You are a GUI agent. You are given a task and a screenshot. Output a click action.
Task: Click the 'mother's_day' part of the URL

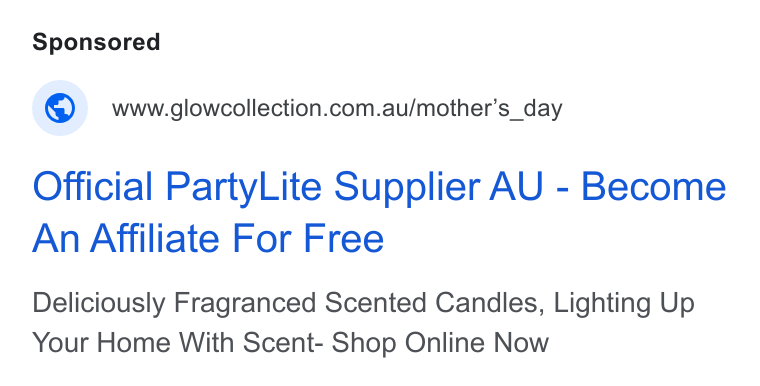[489, 109]
